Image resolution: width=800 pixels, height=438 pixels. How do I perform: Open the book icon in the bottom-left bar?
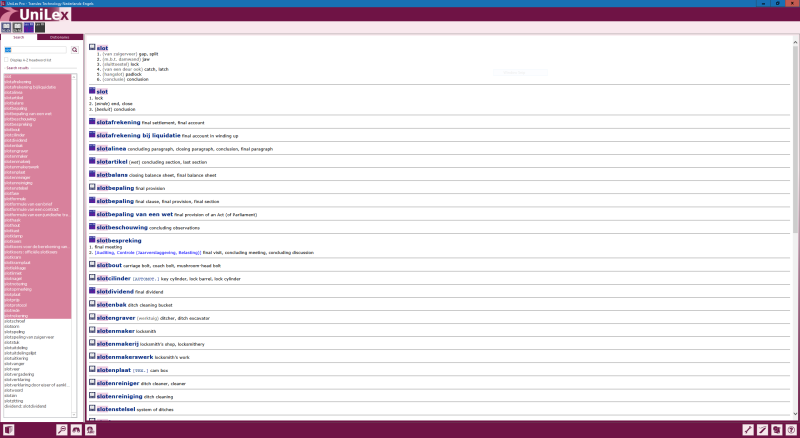pyautogui.click(x=8, y=430)
